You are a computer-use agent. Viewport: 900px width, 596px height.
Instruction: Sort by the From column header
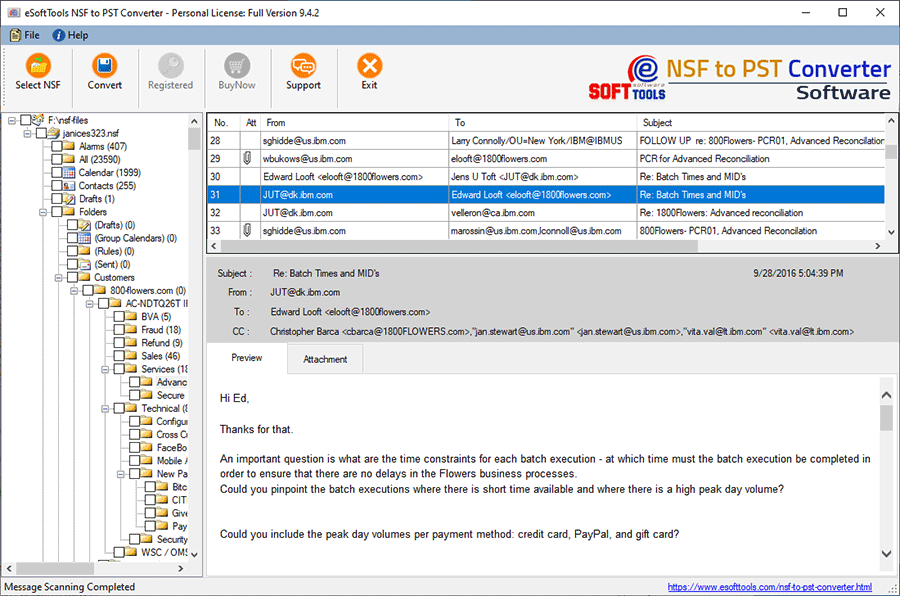[x=354, y=122]
